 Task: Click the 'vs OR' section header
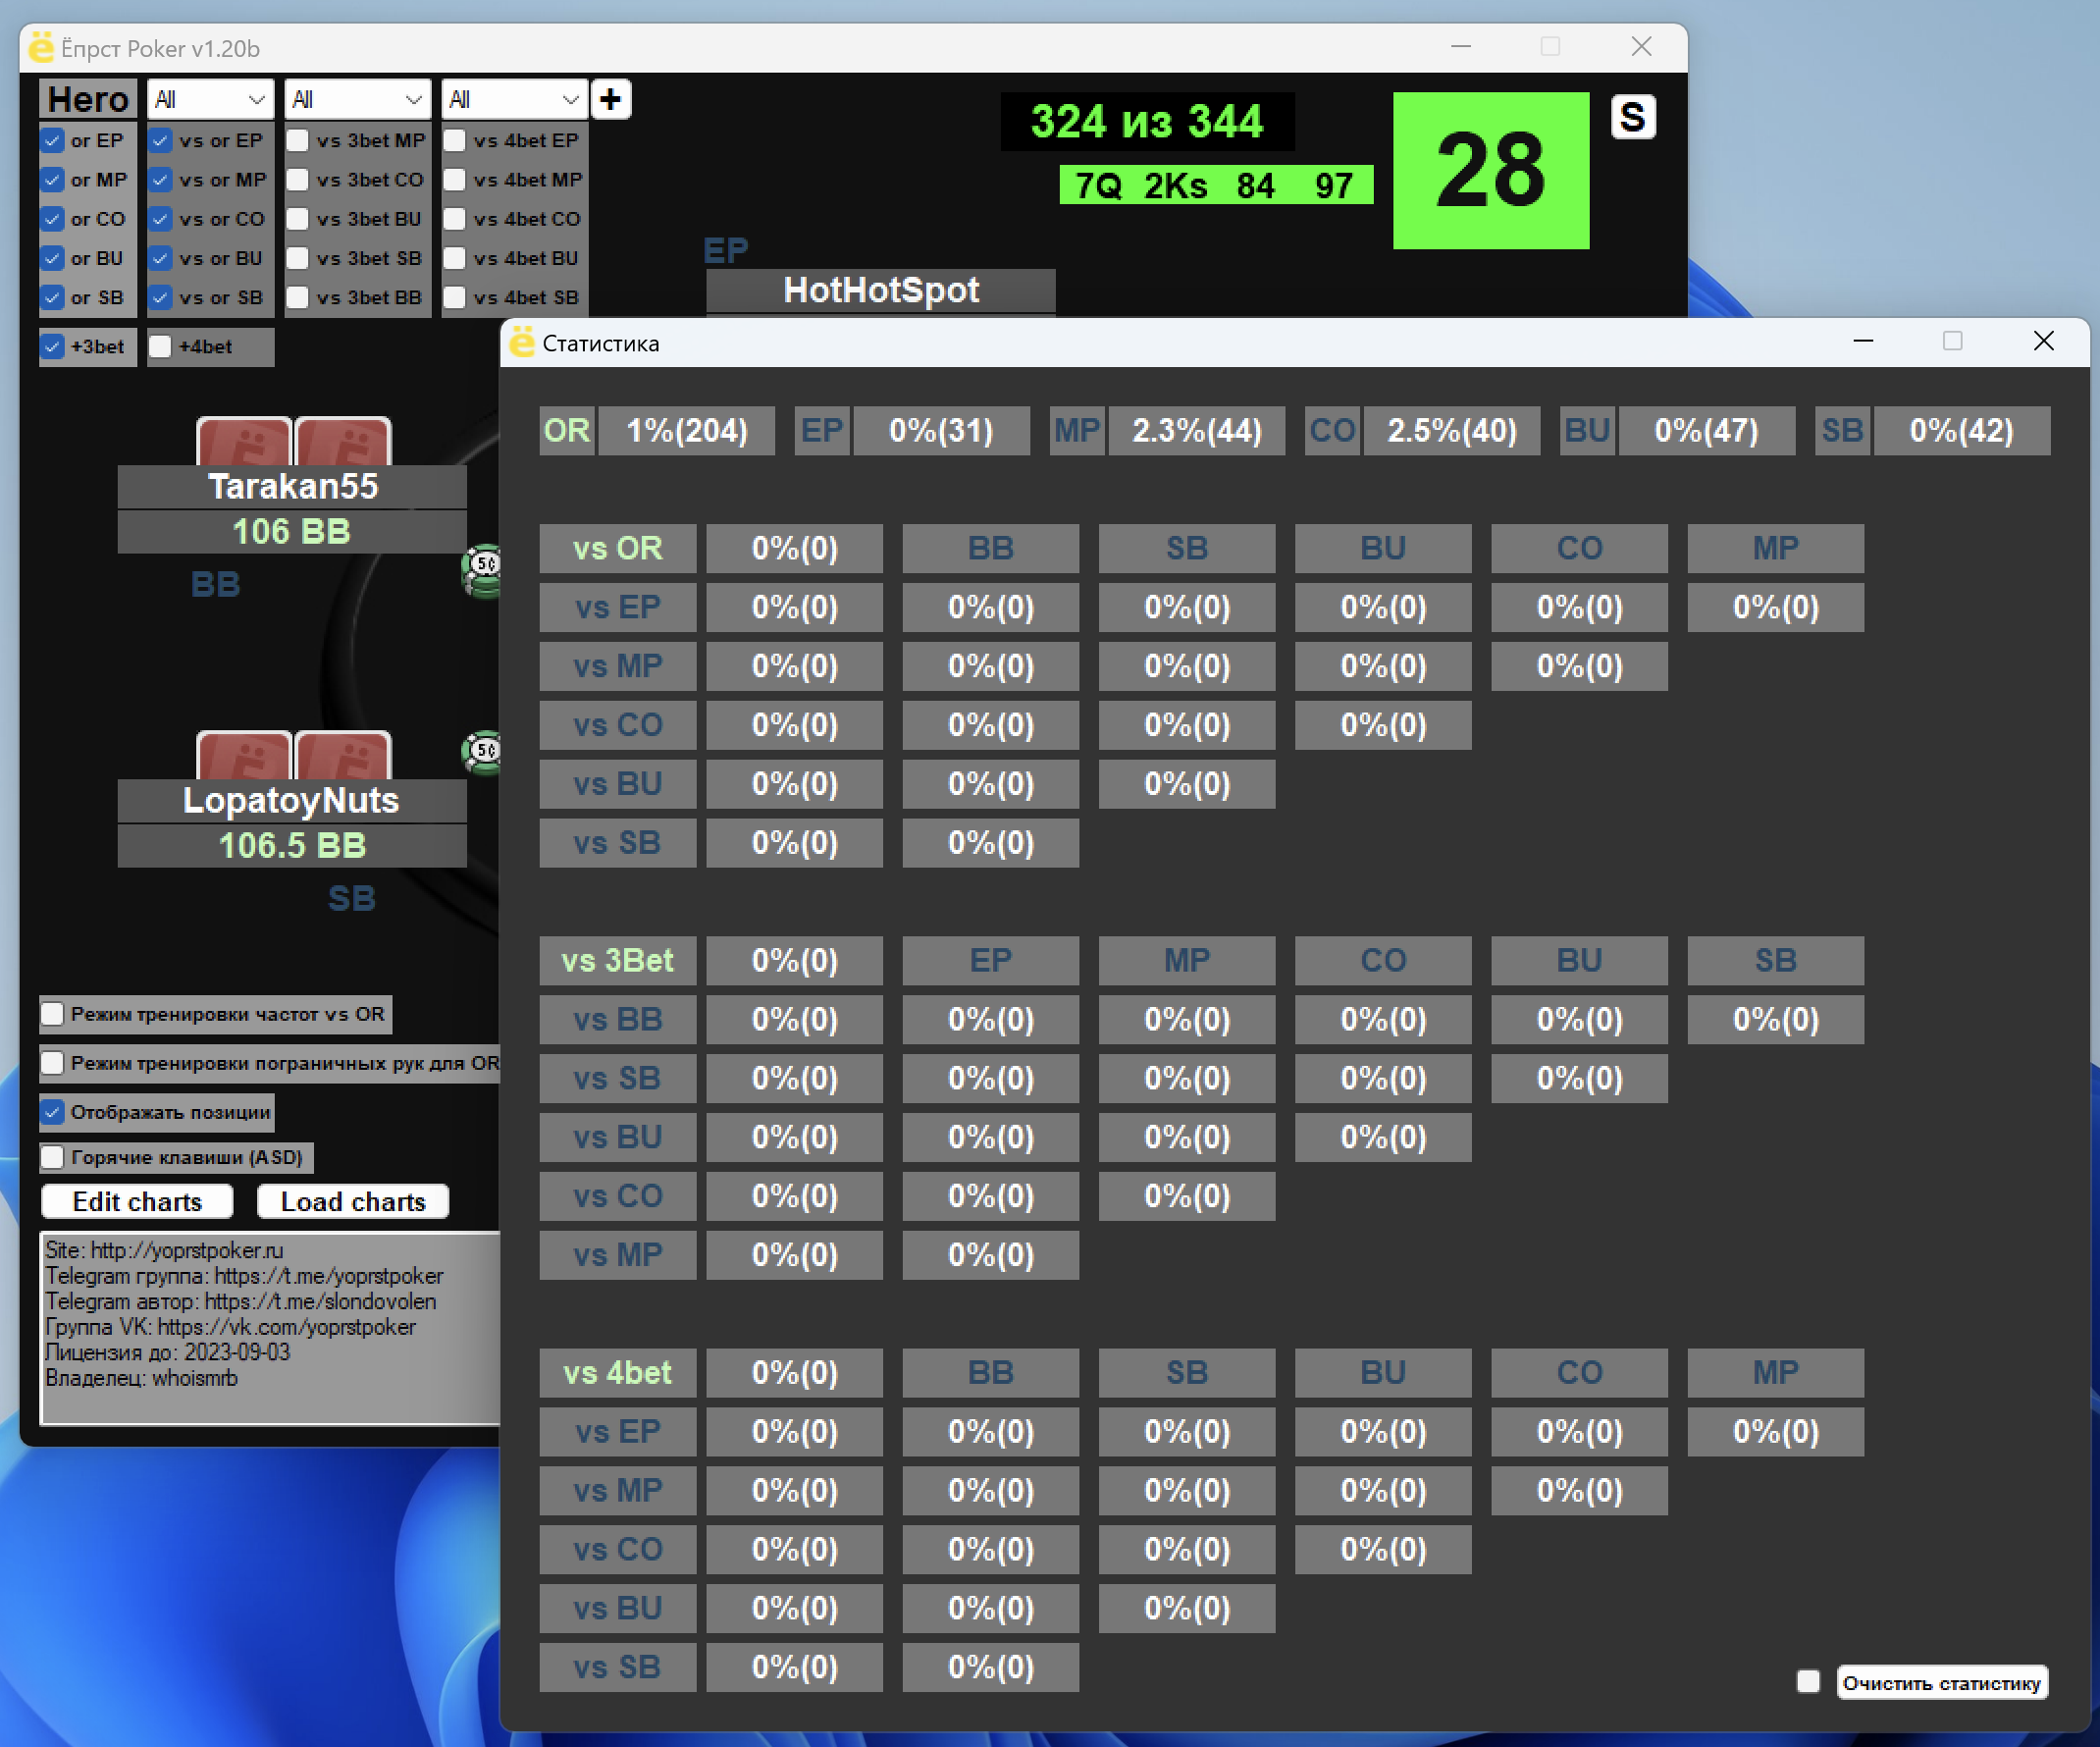pos(618,548)
